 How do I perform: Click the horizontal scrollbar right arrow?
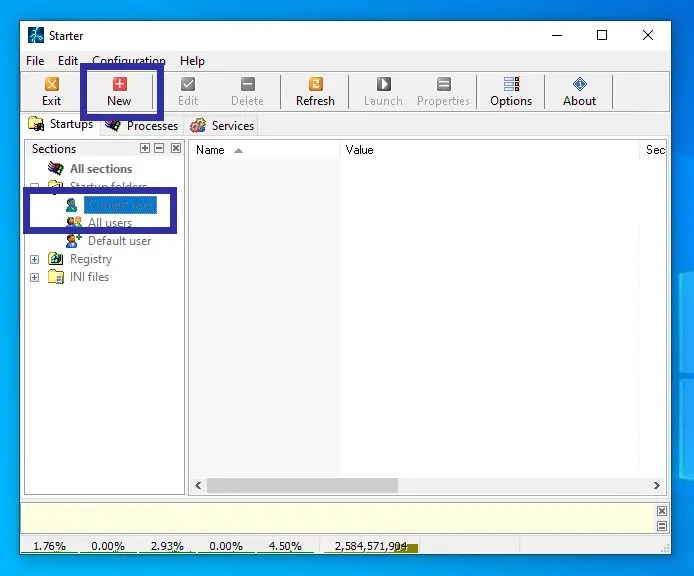tap(657, 486)
